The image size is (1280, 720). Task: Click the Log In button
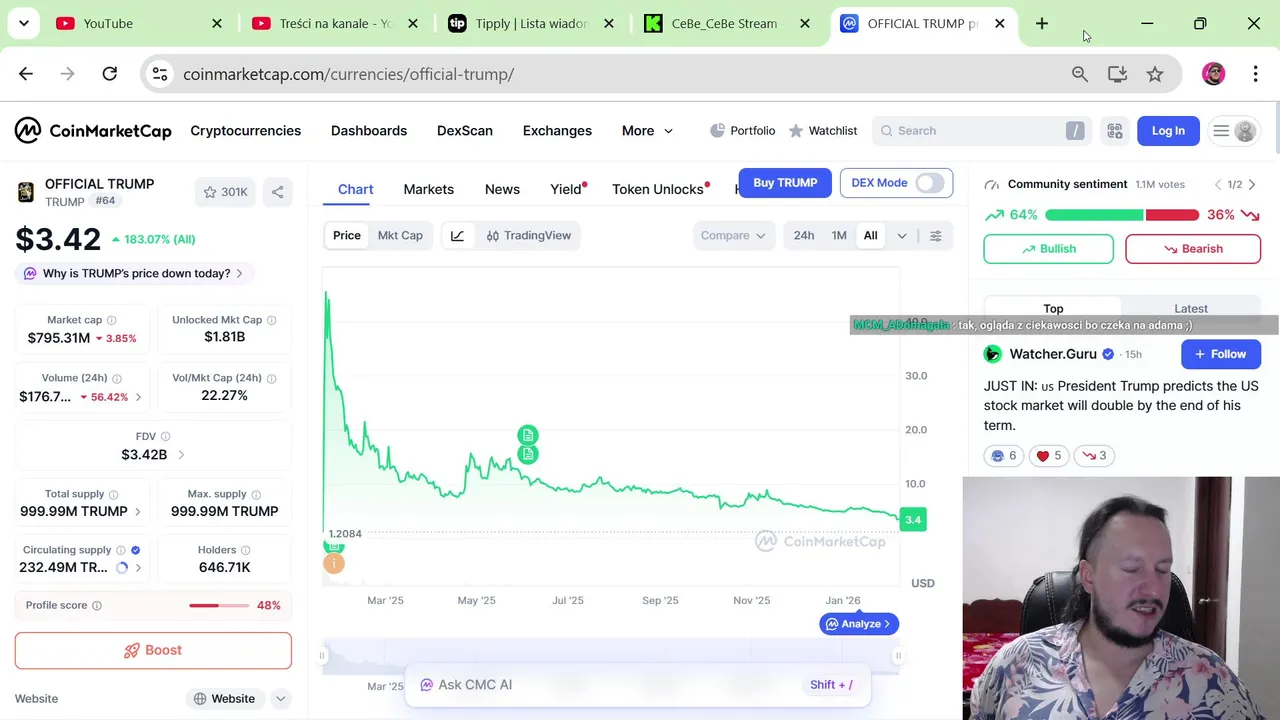tap(1168, 131)
